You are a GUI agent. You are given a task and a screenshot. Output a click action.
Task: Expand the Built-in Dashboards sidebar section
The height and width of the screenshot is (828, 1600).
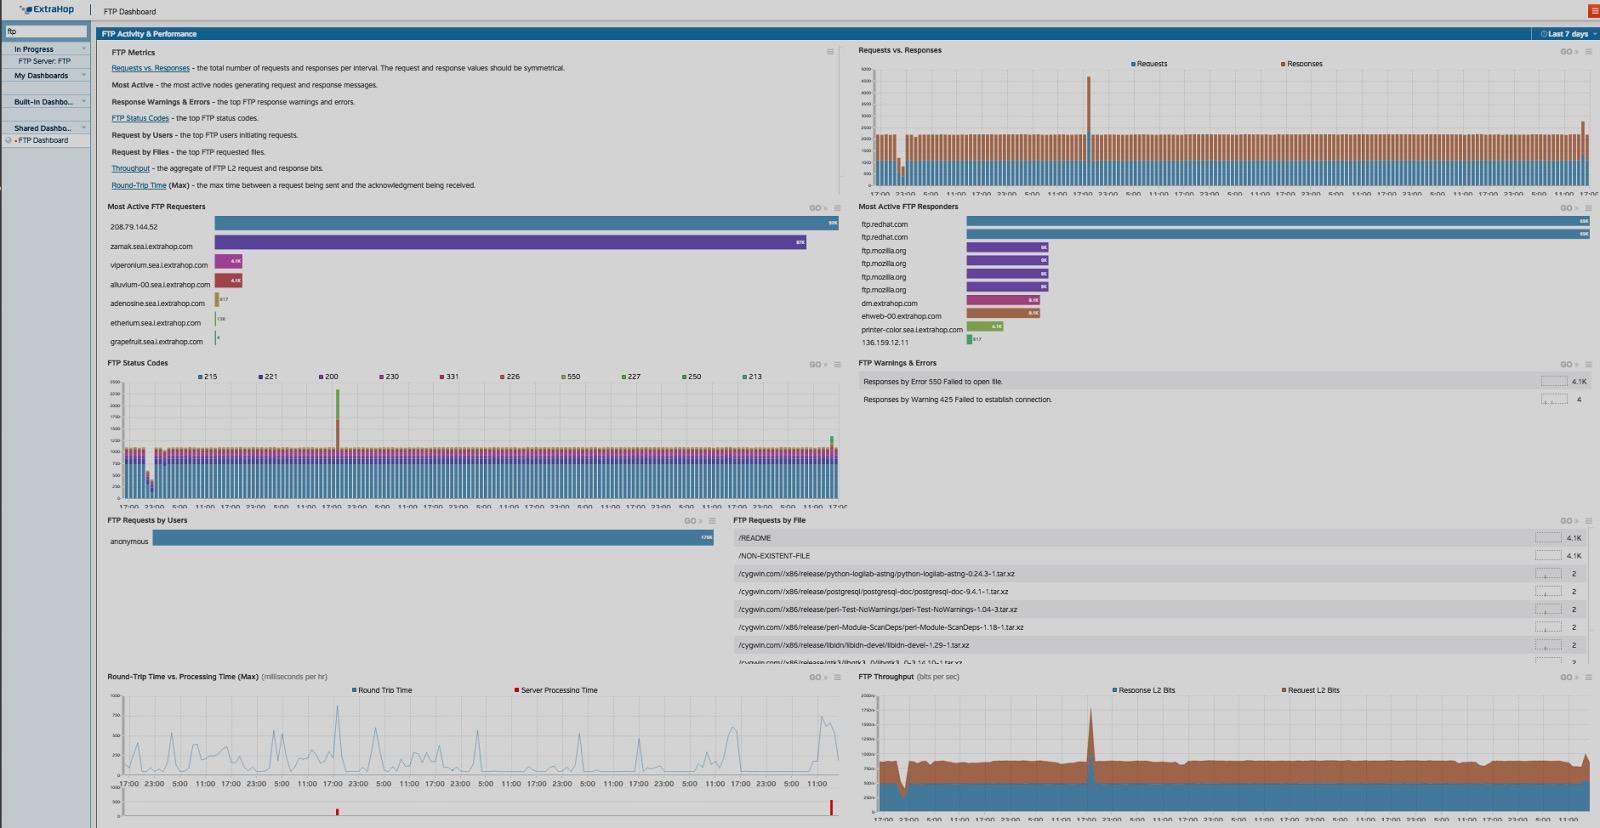tap(46, 102)
